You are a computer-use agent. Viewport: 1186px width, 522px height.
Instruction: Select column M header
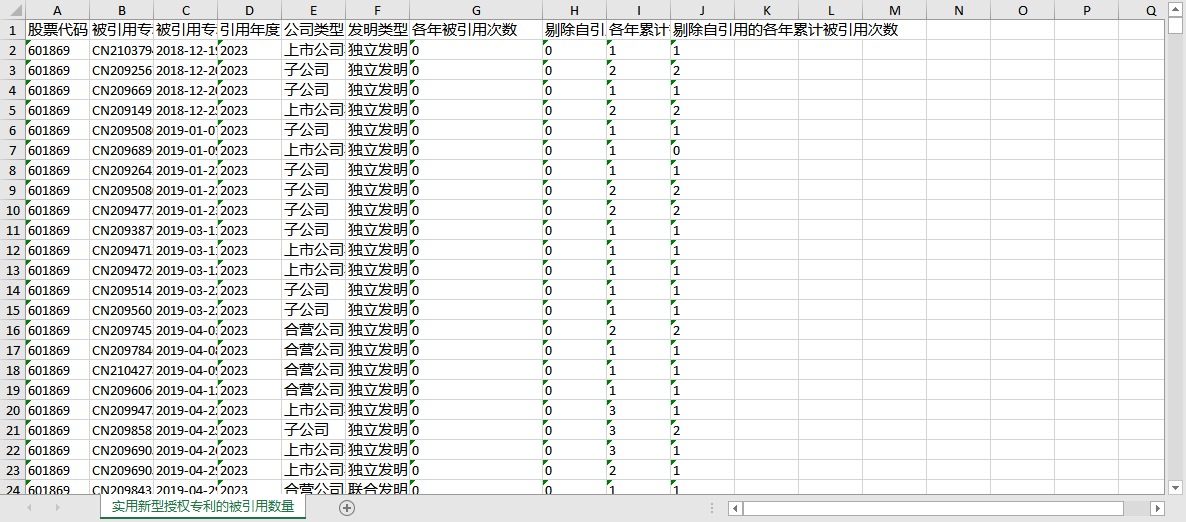(x=894, y=11)
